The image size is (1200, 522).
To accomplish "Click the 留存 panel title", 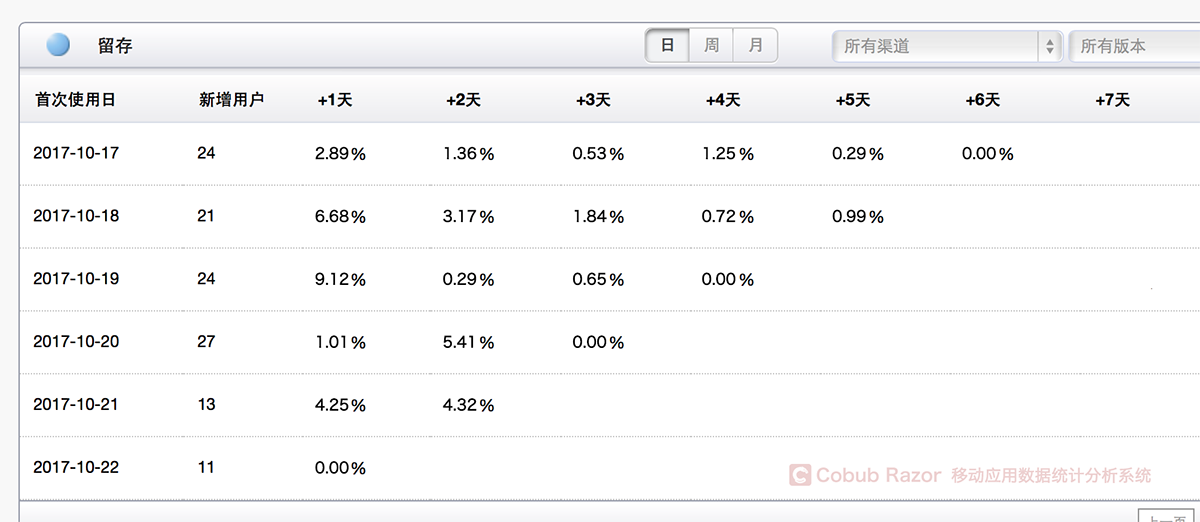I will [115, 46].
